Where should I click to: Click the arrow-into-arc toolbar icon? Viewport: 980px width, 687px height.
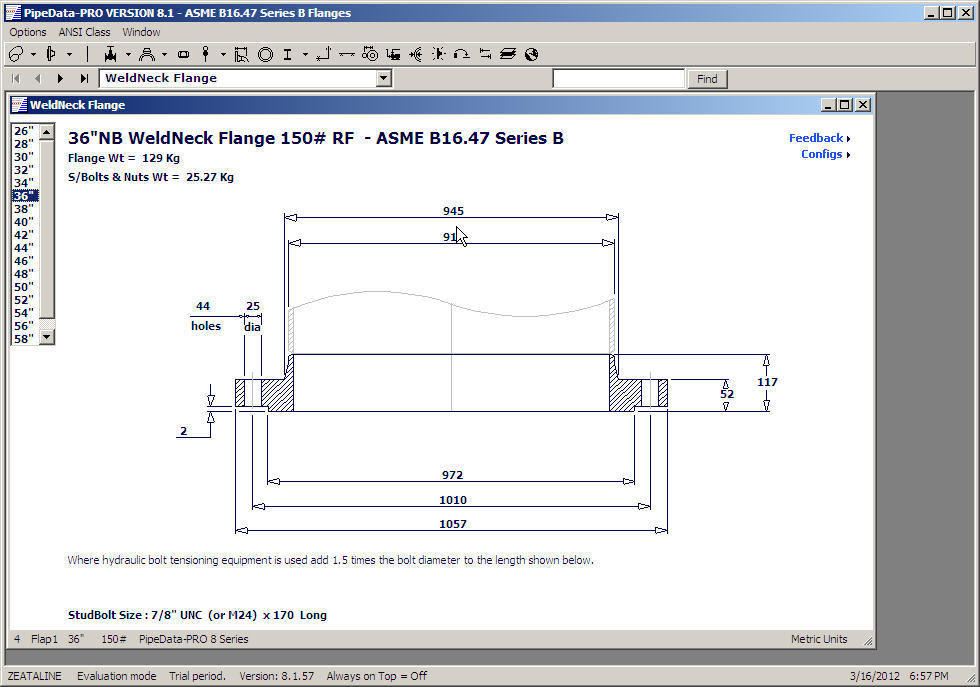point(416,54)
